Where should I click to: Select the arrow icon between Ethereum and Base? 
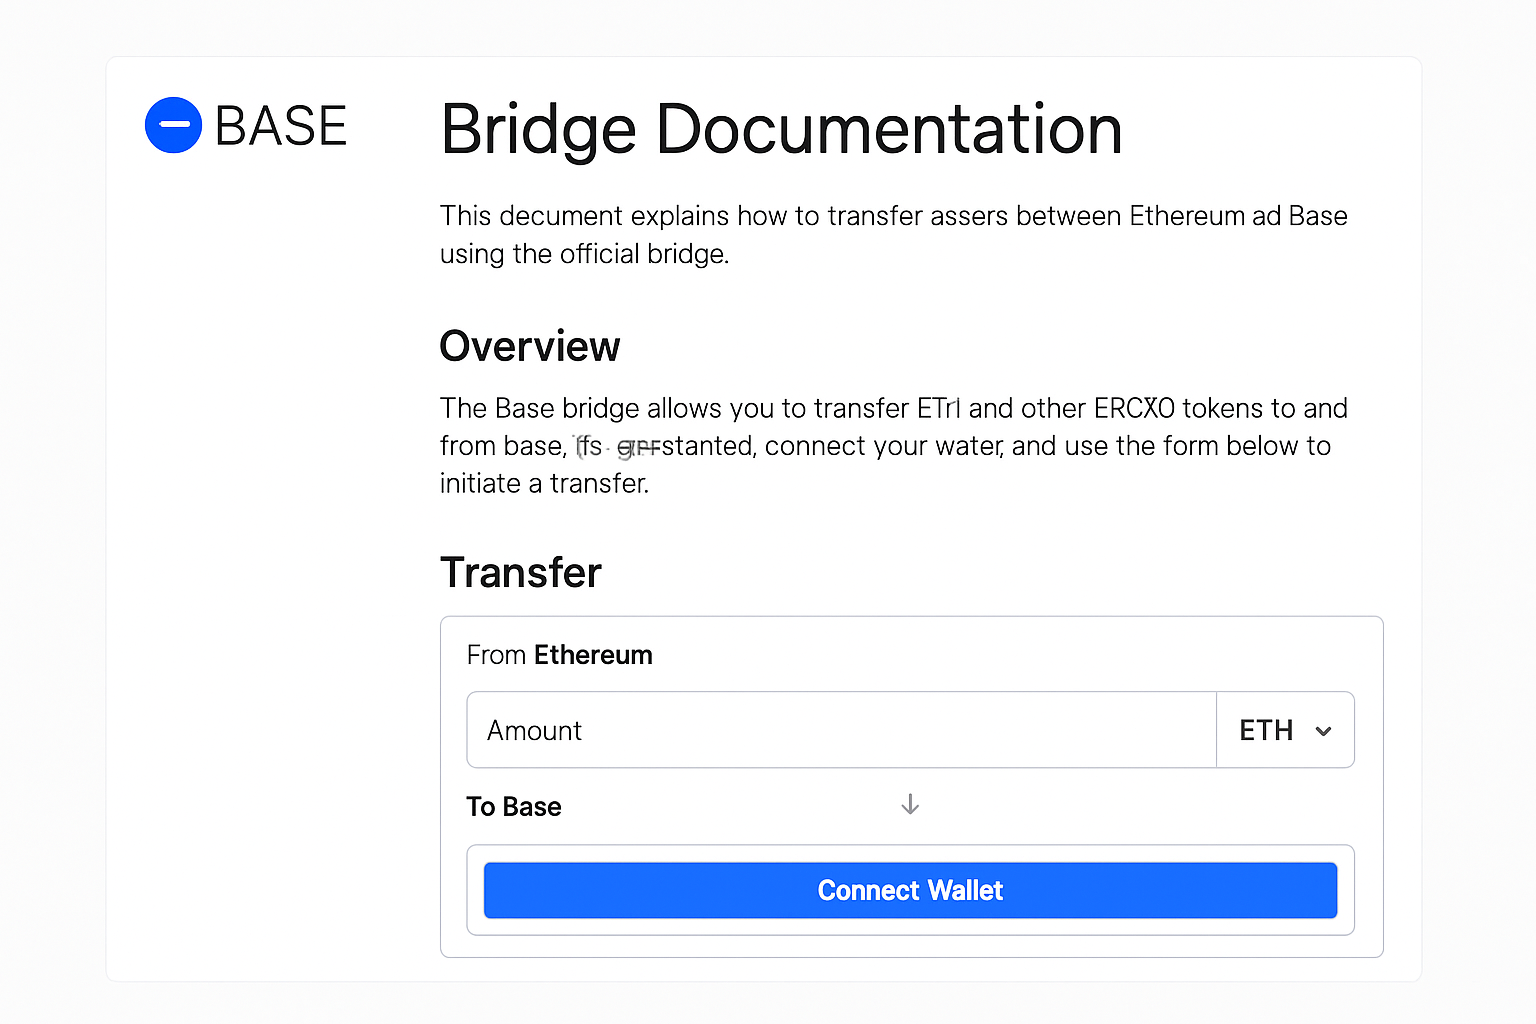coord(909,804)
